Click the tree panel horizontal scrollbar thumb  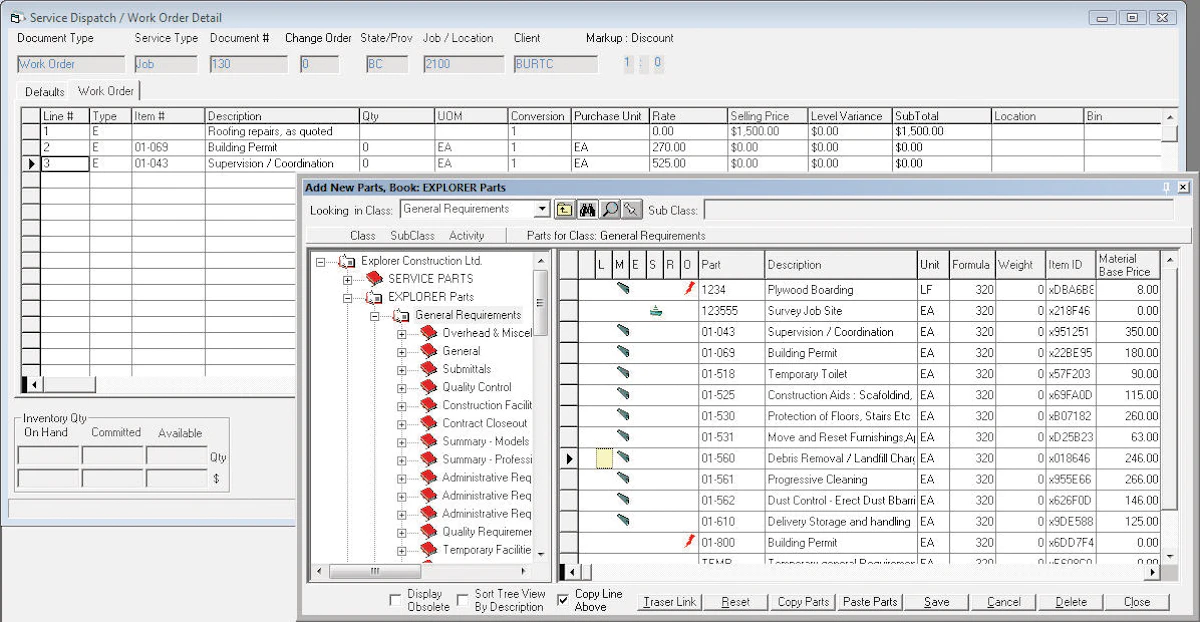[x=375, y=571]
